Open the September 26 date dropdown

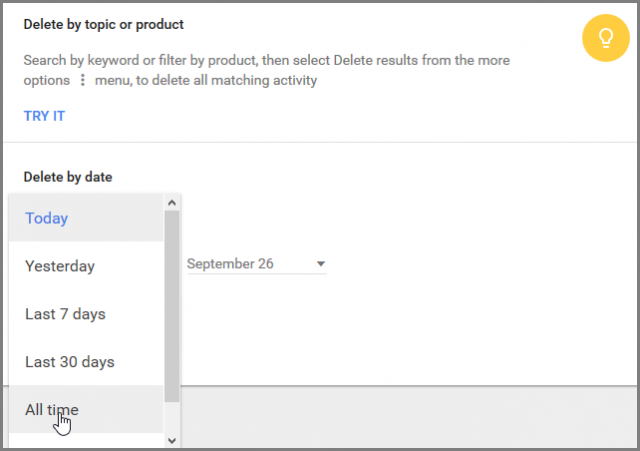[x=257, y=264]
